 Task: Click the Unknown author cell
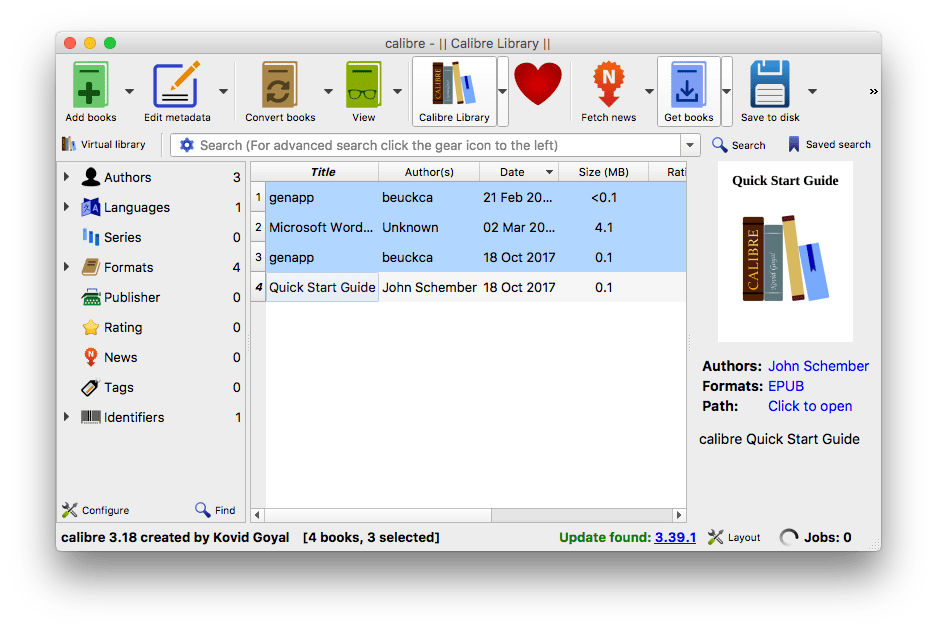pyautogui.click(x=429, y=227)
